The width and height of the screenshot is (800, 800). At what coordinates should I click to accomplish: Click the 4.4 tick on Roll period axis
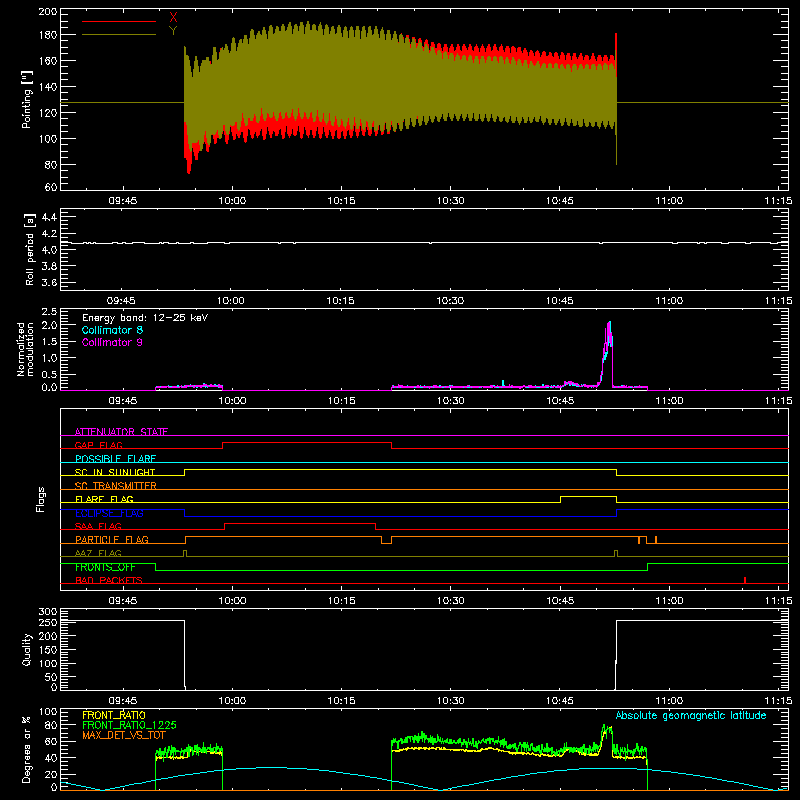point(49,217)
